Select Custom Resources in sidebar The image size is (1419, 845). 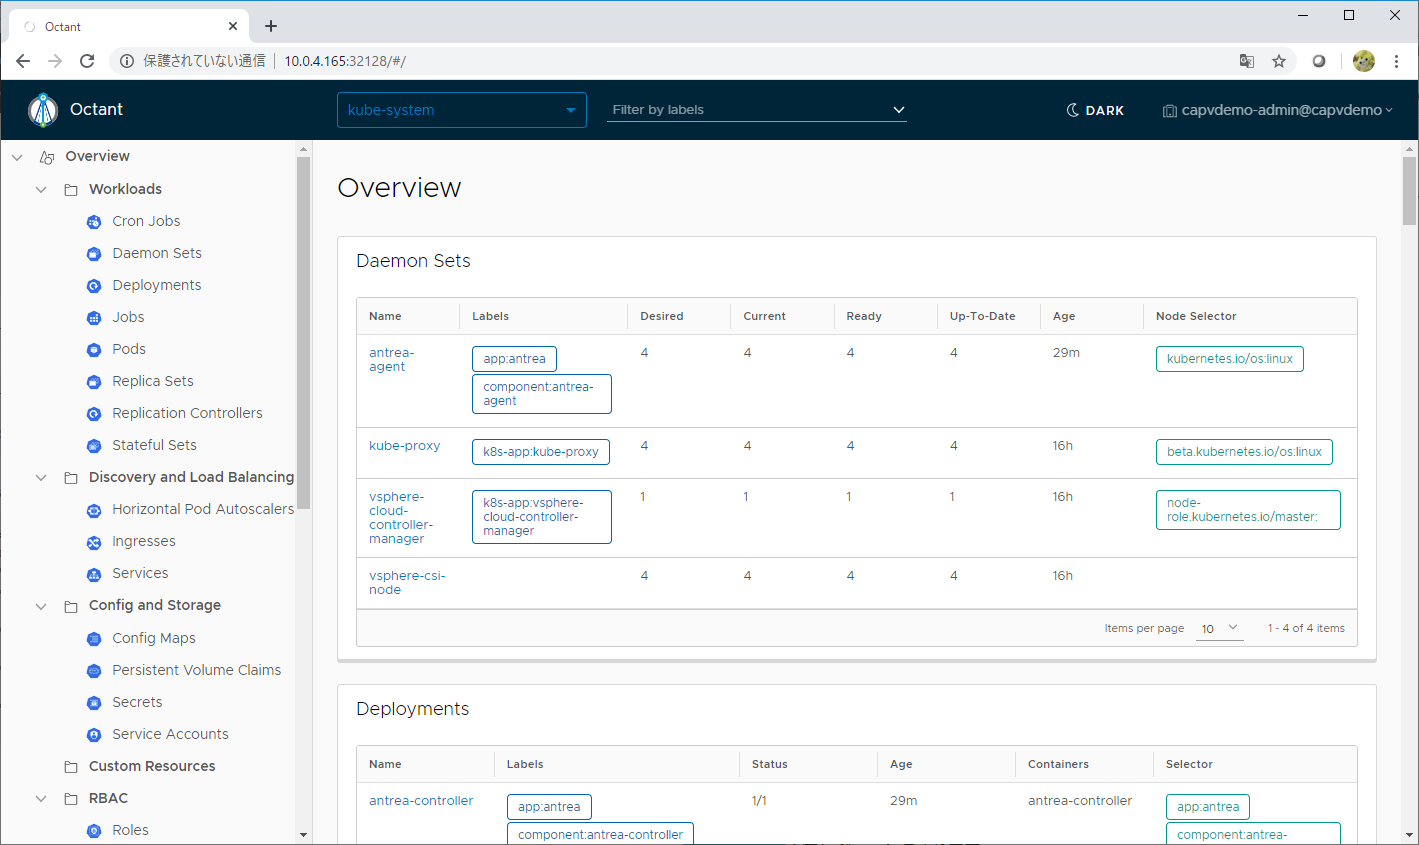click(x=152, y=766)
